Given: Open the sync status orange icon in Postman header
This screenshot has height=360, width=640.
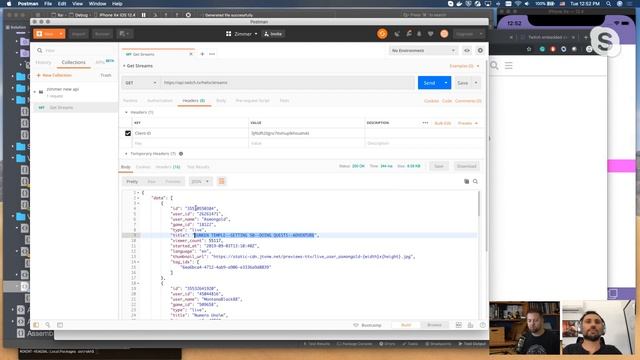Looking at the screenshot, I should [382, 34].
